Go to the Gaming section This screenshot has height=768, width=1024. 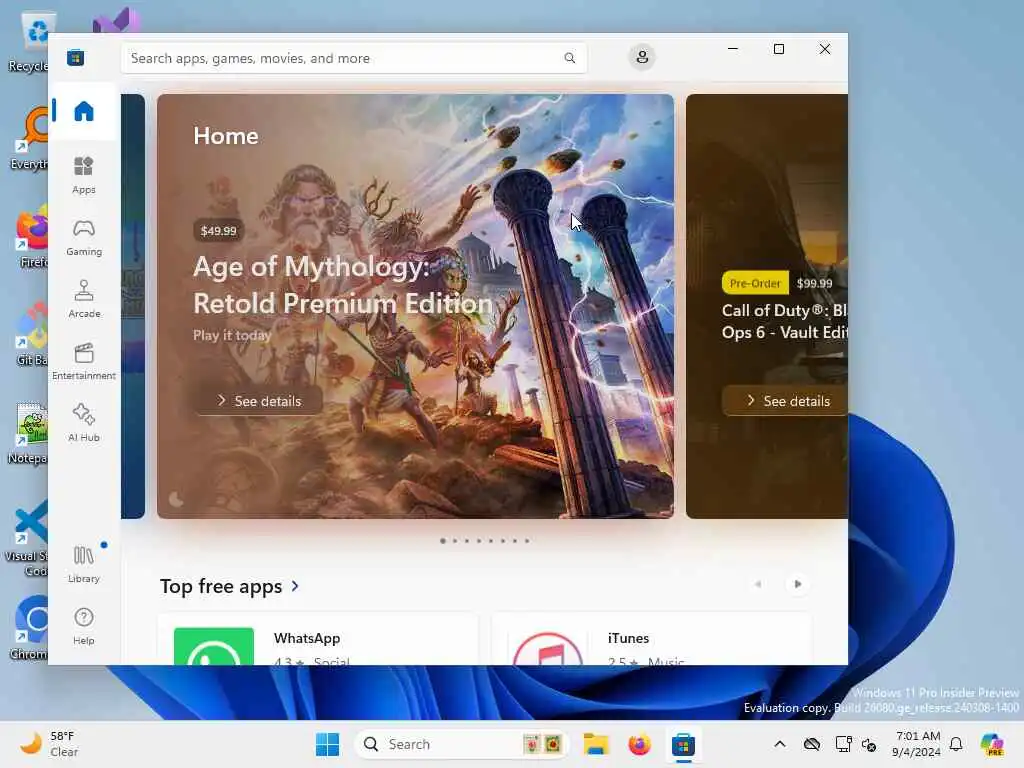point(84,237)
